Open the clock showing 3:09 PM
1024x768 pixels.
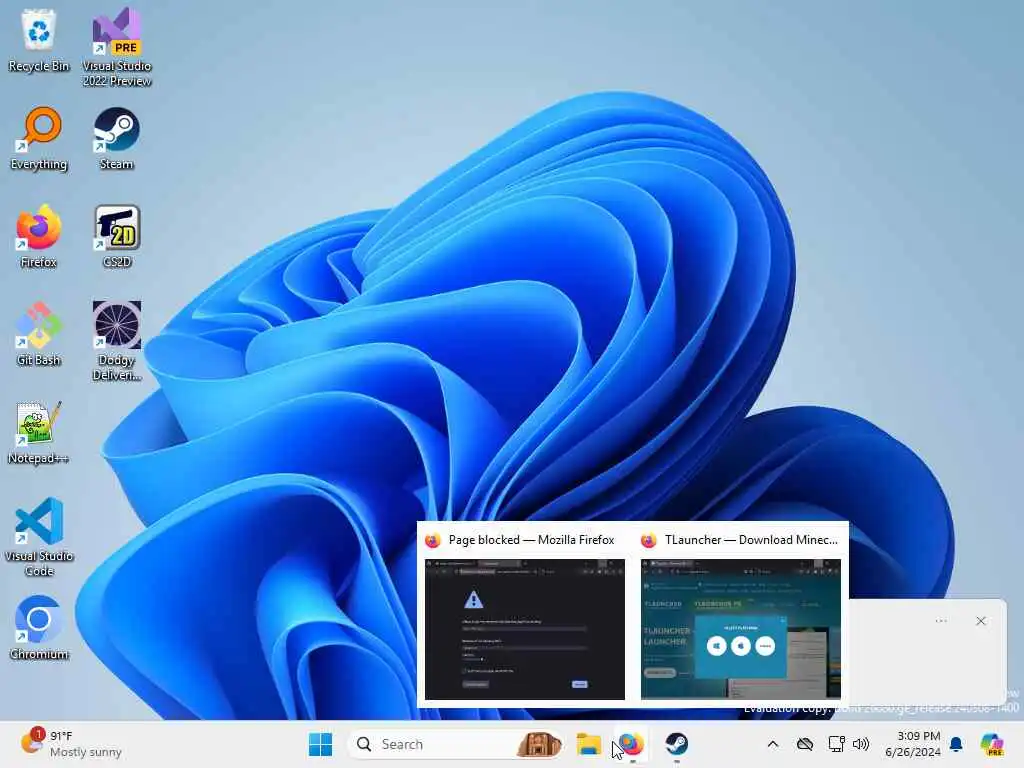pos(912,744)
